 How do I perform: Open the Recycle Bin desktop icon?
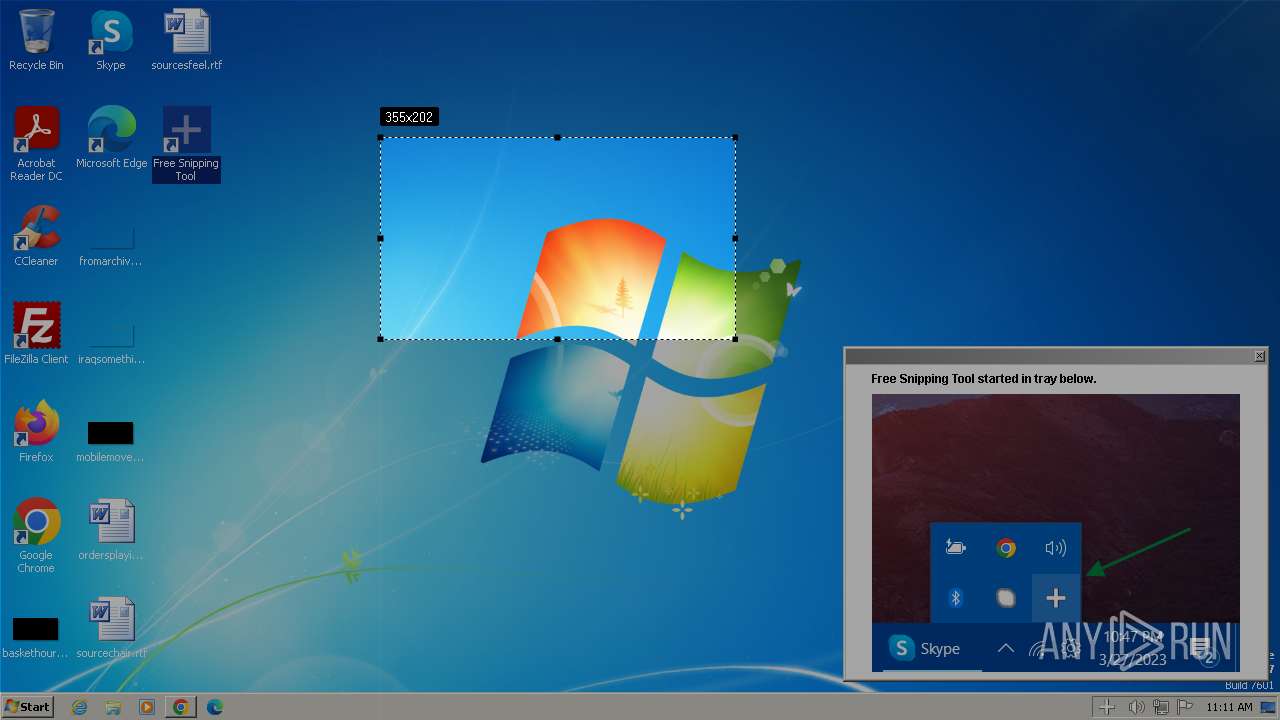(36, 40)
